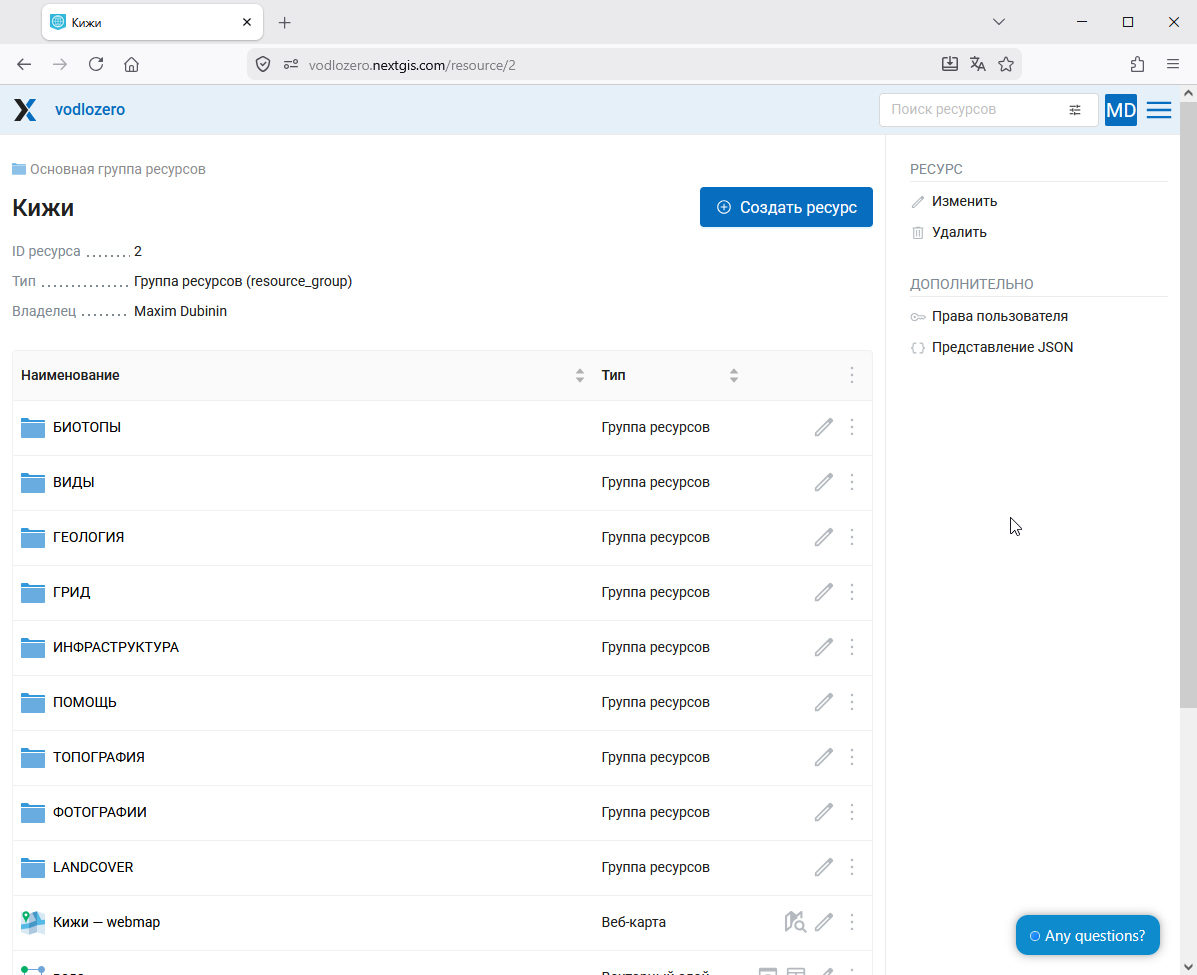Viewport: 1197px width, 975px height.
Task: Open vodlozero home link
Action: click(x=90, y=110)
